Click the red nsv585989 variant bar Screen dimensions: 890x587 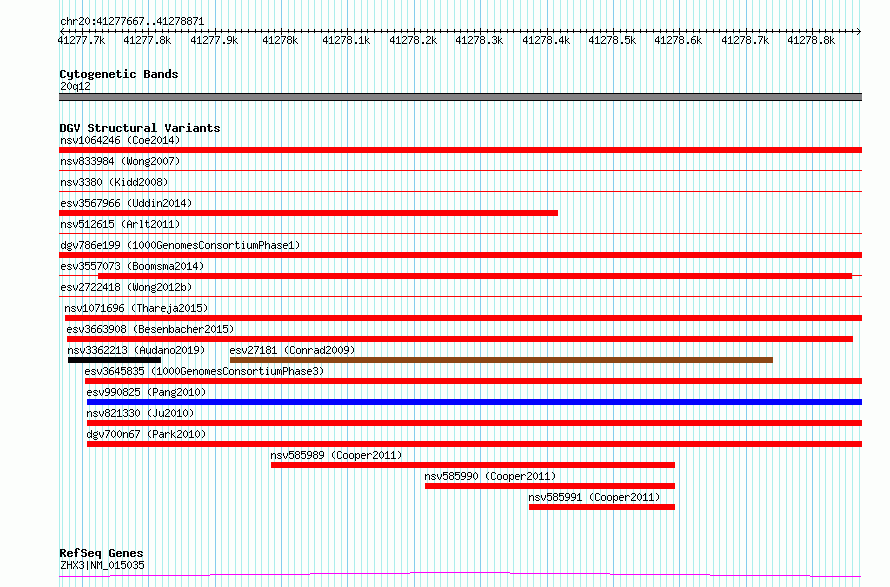tap(473, 465)
